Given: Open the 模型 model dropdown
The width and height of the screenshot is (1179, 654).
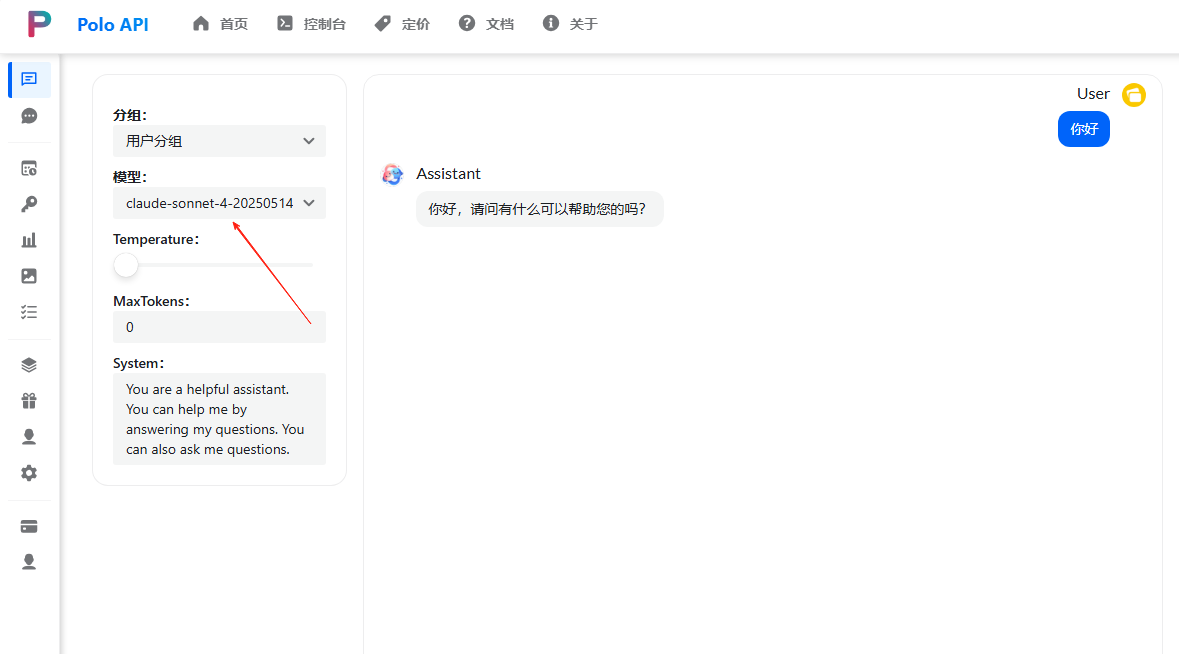Looking at the screenshot, I should tap(219, 203).
